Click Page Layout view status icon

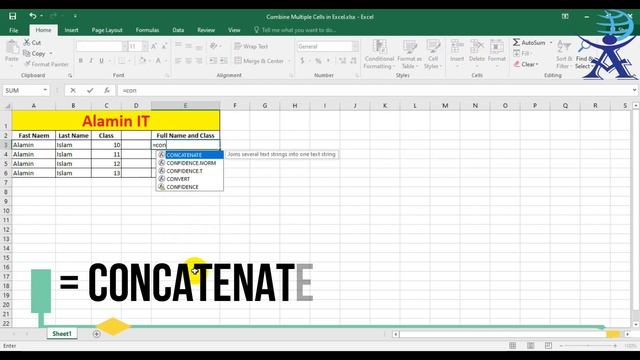click(x=530, y=346)
